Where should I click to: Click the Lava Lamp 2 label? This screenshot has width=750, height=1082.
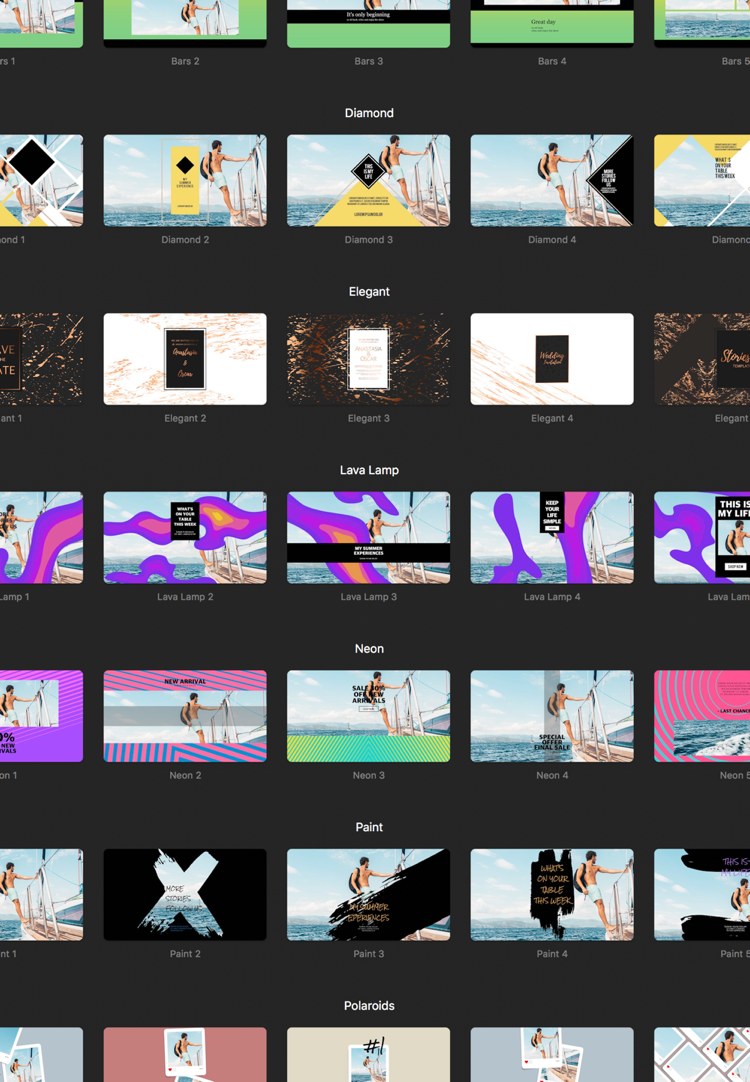185,597
